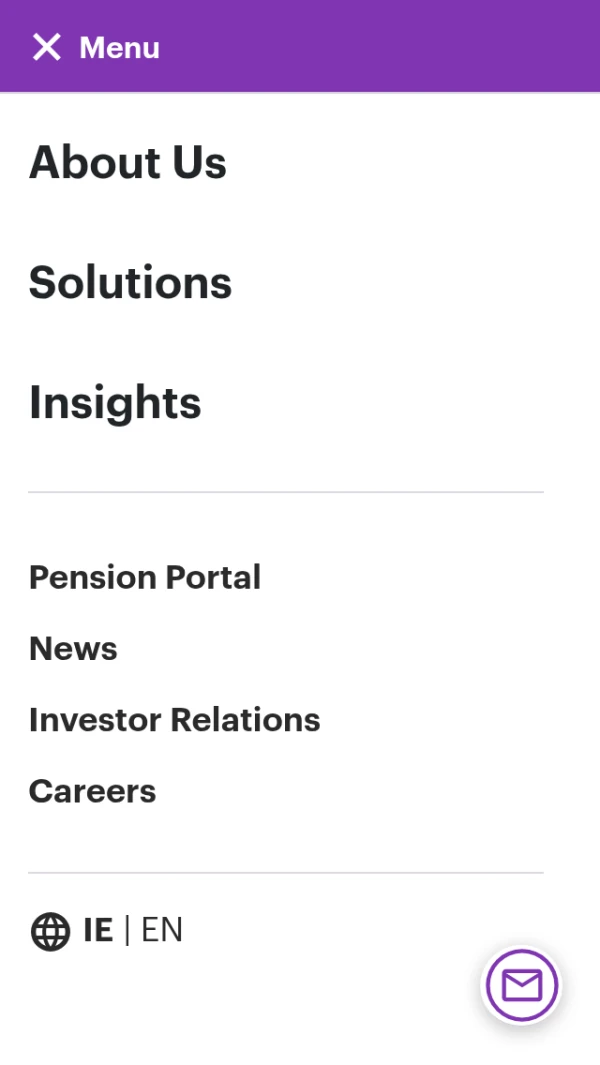
Task: Go to the Insights section
Action: point(115,403)
